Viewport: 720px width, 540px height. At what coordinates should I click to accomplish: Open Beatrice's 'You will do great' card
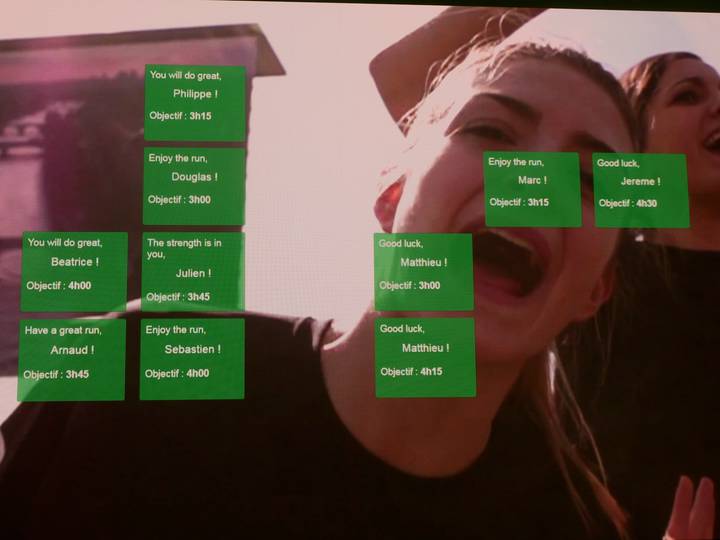click(x=74, y=271)
